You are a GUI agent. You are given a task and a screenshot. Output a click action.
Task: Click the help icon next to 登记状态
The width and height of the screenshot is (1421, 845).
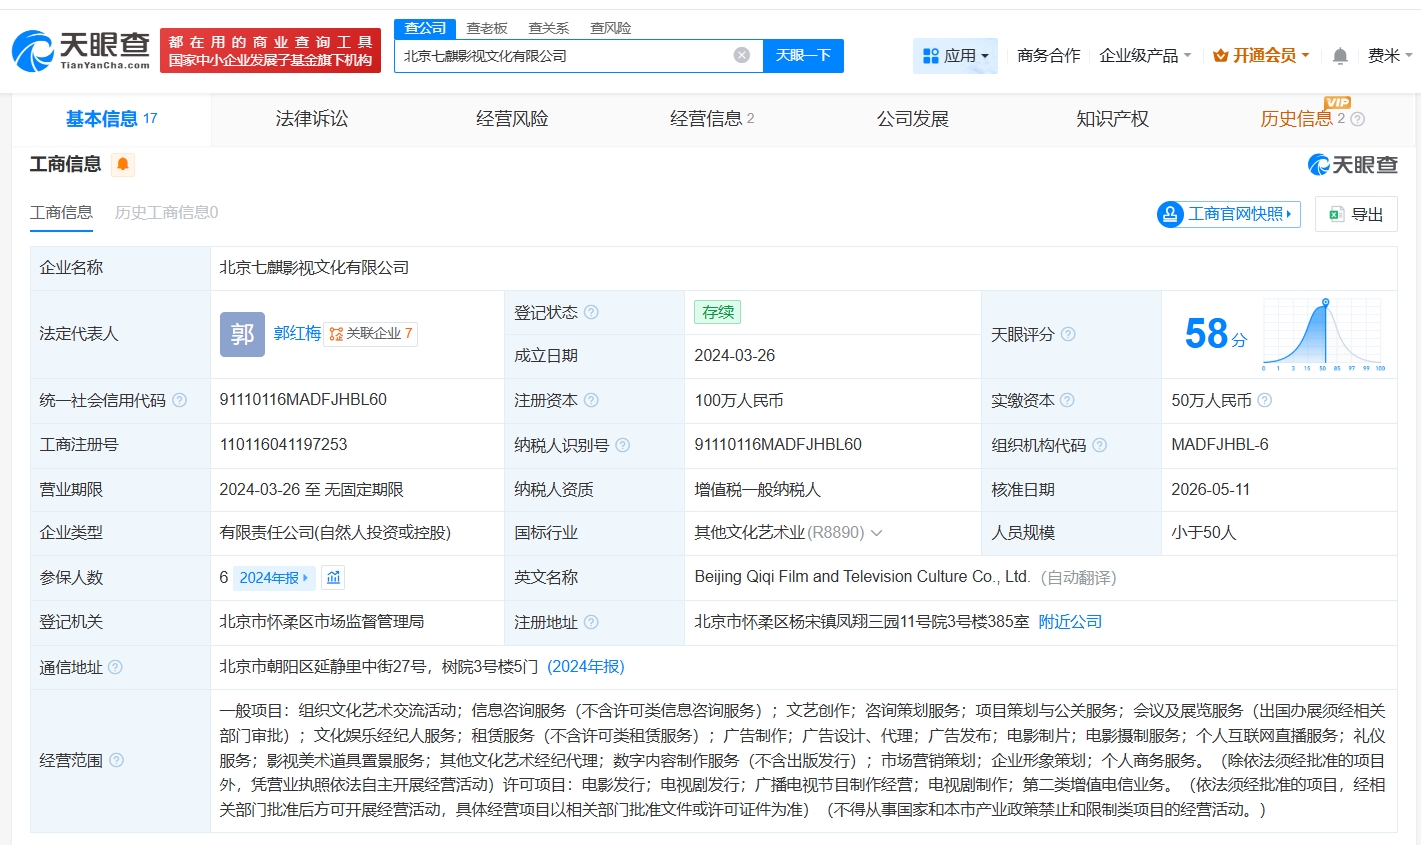591,312
